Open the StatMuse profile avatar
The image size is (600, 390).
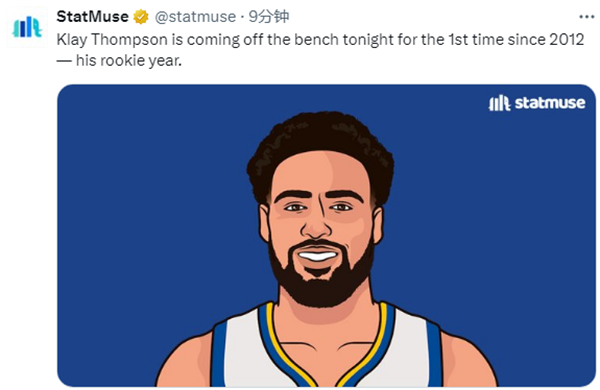click(27, 27)
